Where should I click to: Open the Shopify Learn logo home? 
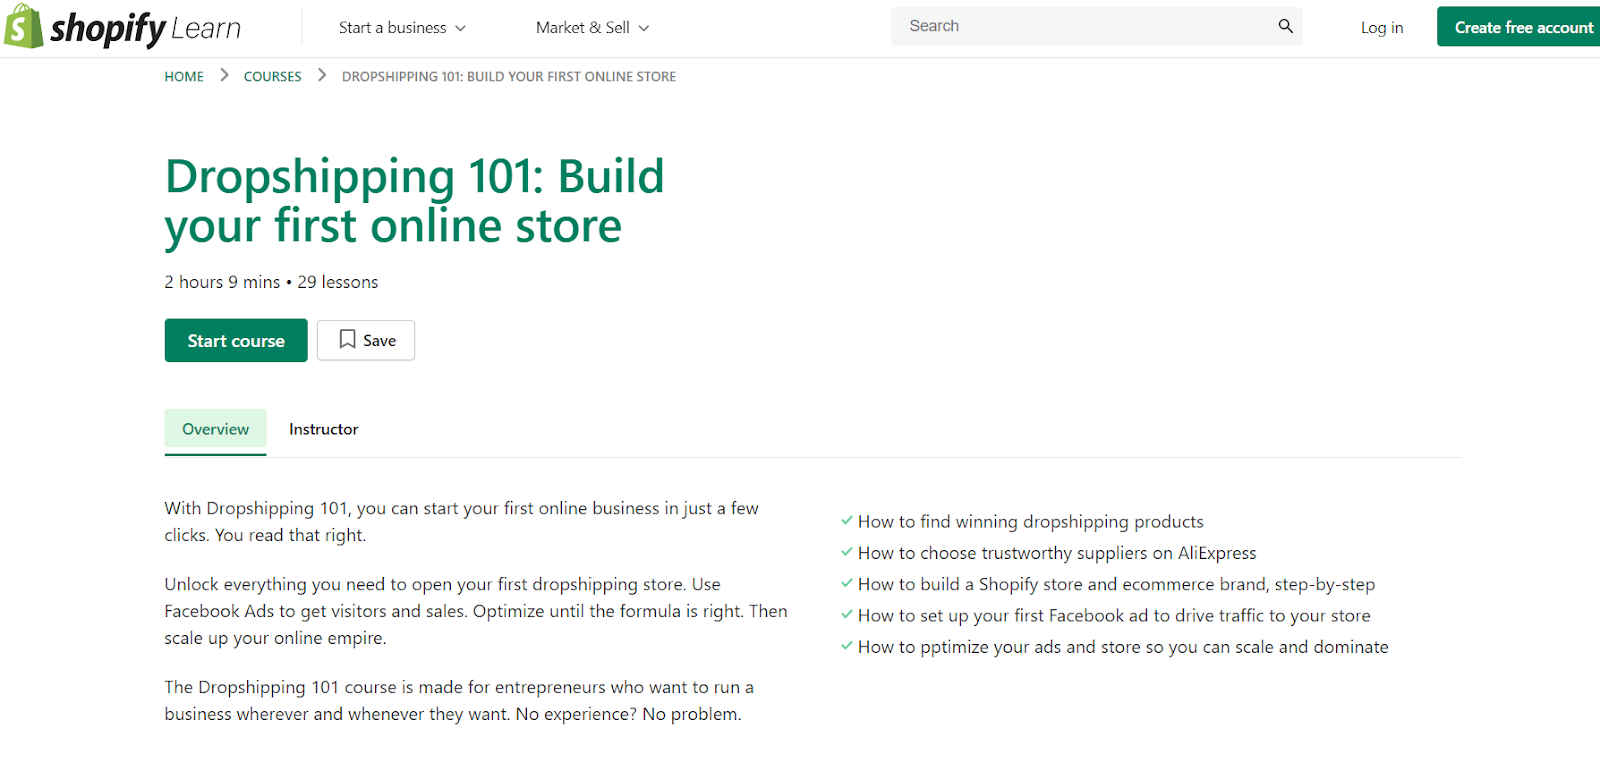[x=123, y=27]
